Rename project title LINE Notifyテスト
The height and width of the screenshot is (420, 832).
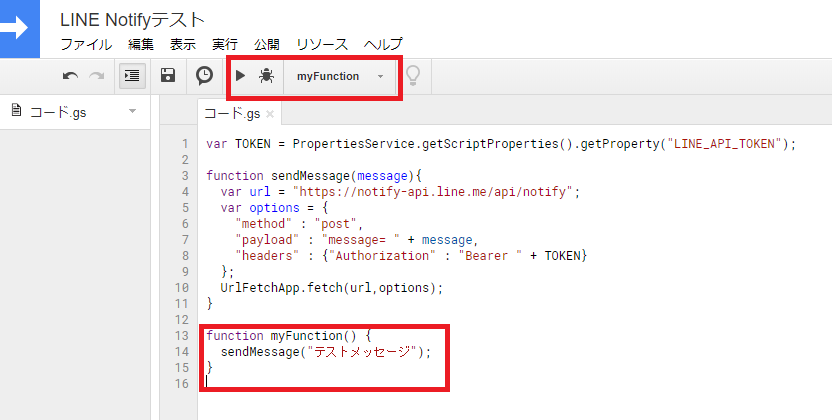pyautogui.click(x=132, y=20)
